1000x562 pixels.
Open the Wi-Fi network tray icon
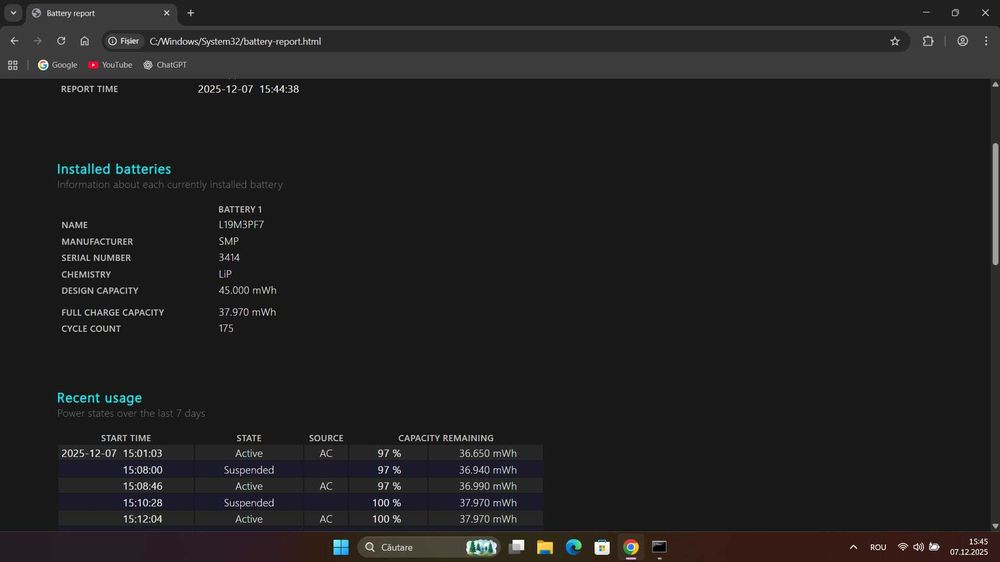[902, 547]
